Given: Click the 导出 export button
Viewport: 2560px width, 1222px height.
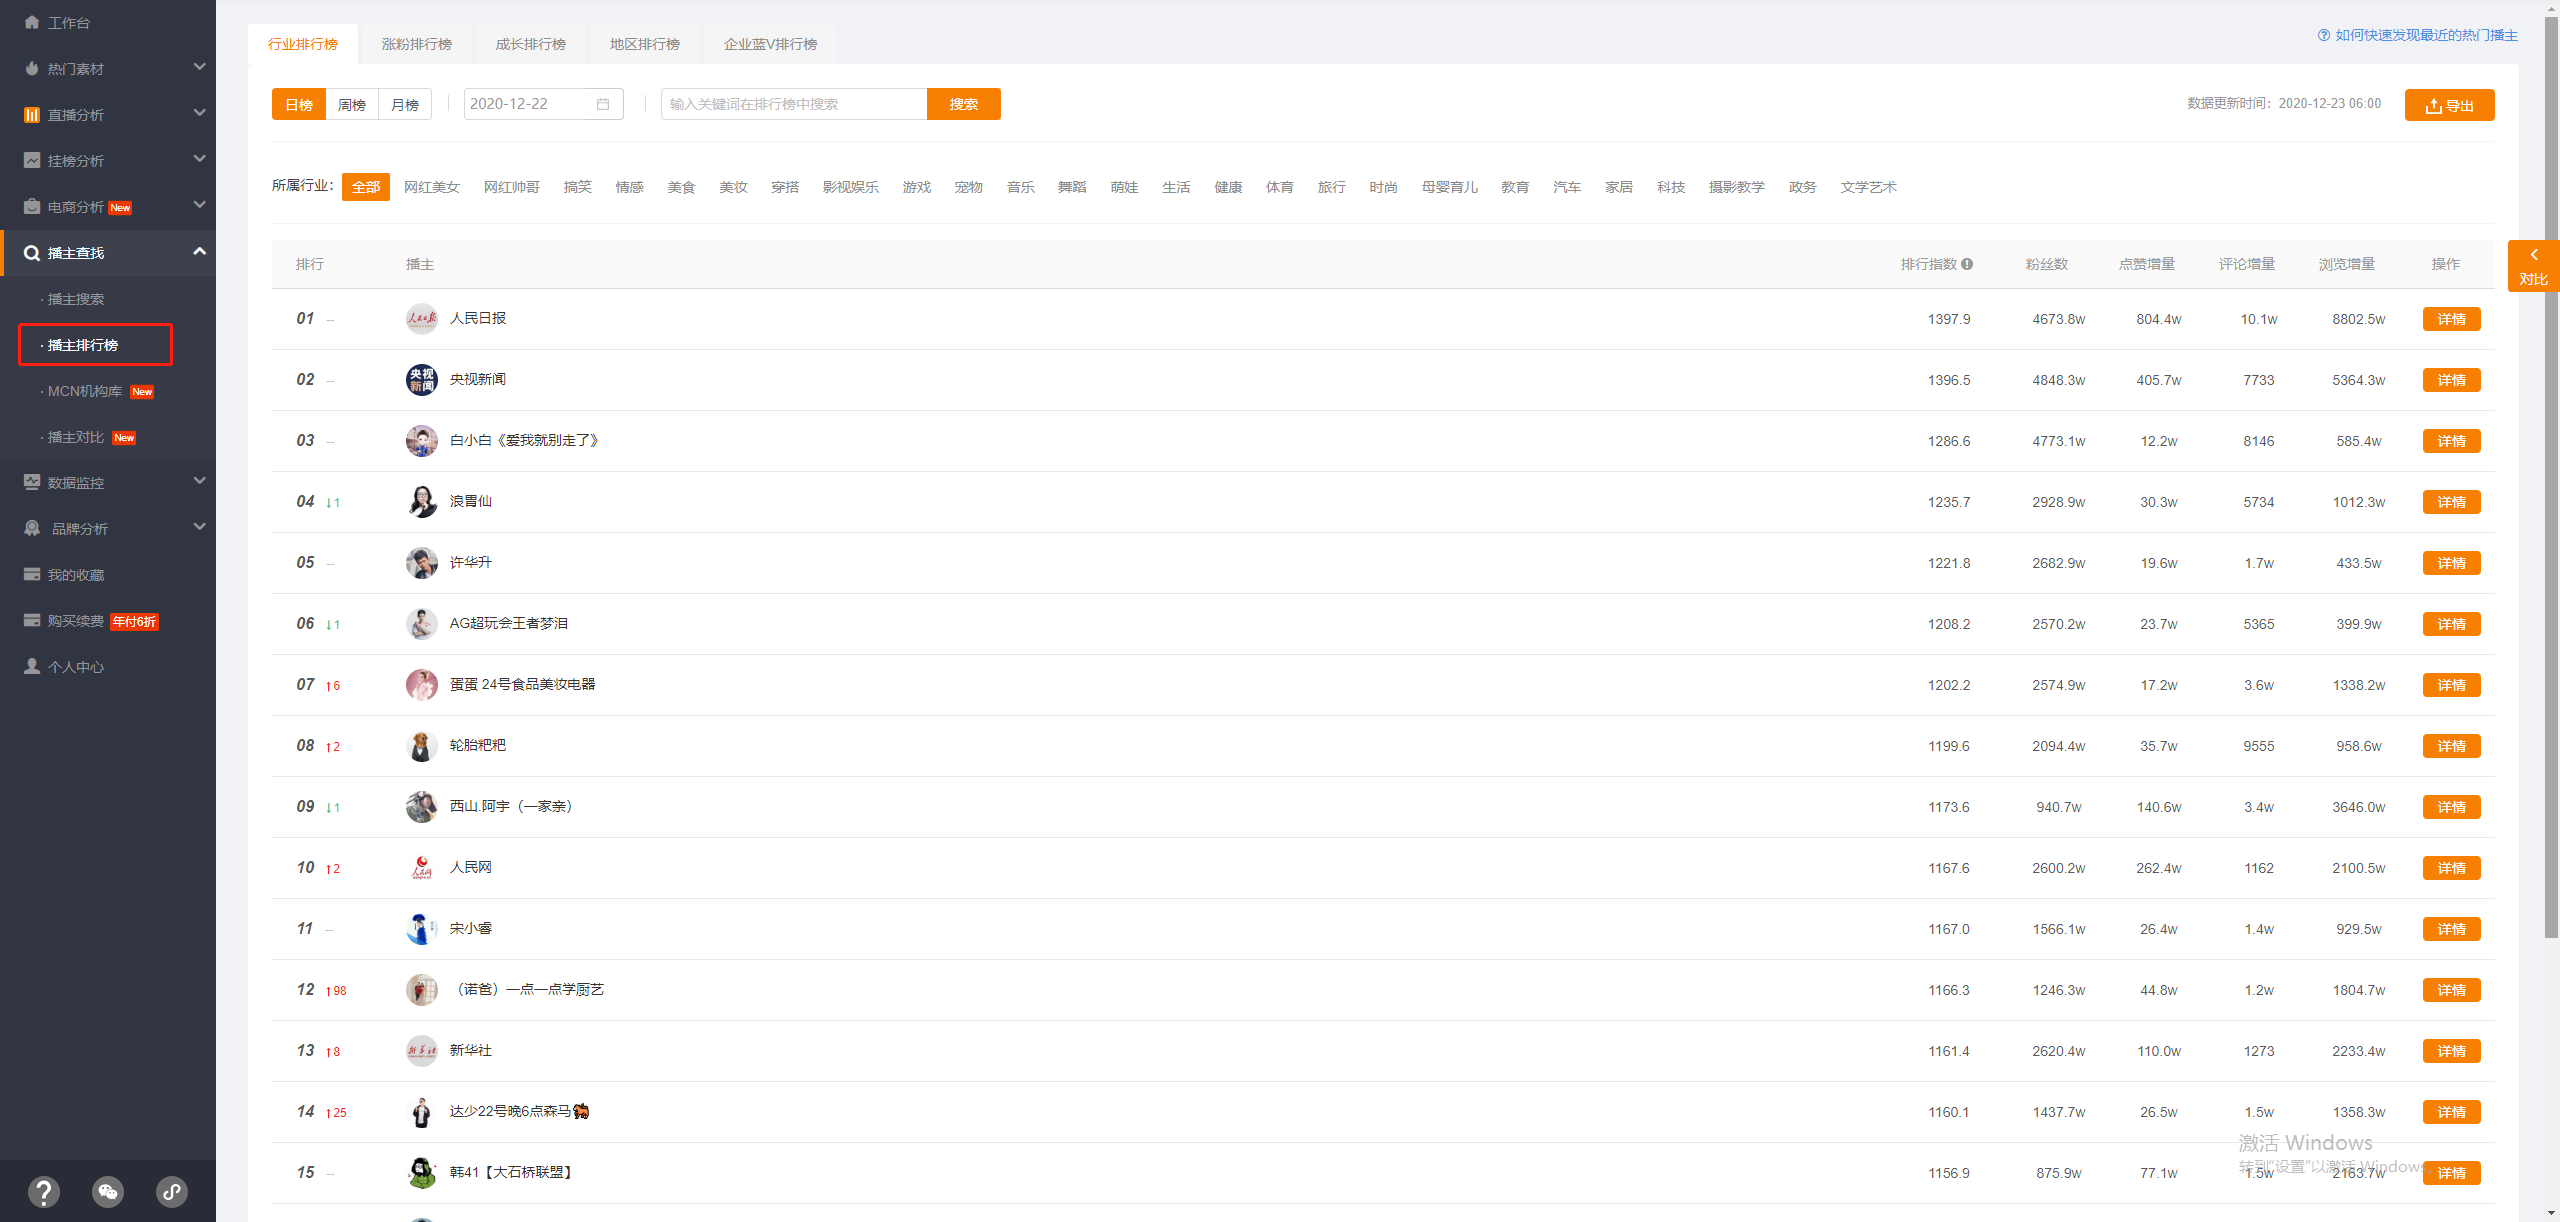Looking at the screenshot, I should 2449,105.
